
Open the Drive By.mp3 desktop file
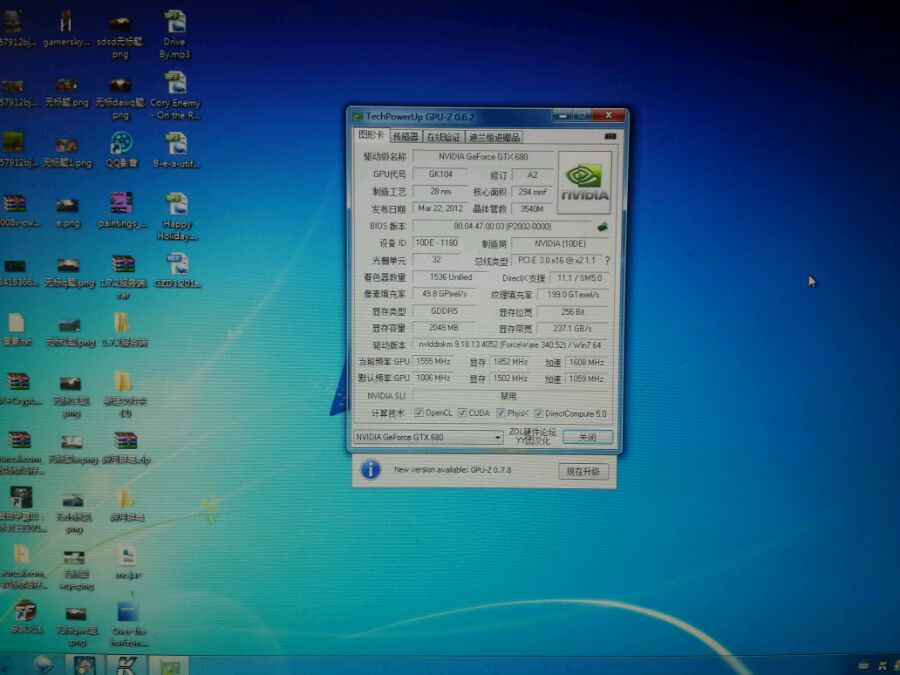[x=174, y=33]
